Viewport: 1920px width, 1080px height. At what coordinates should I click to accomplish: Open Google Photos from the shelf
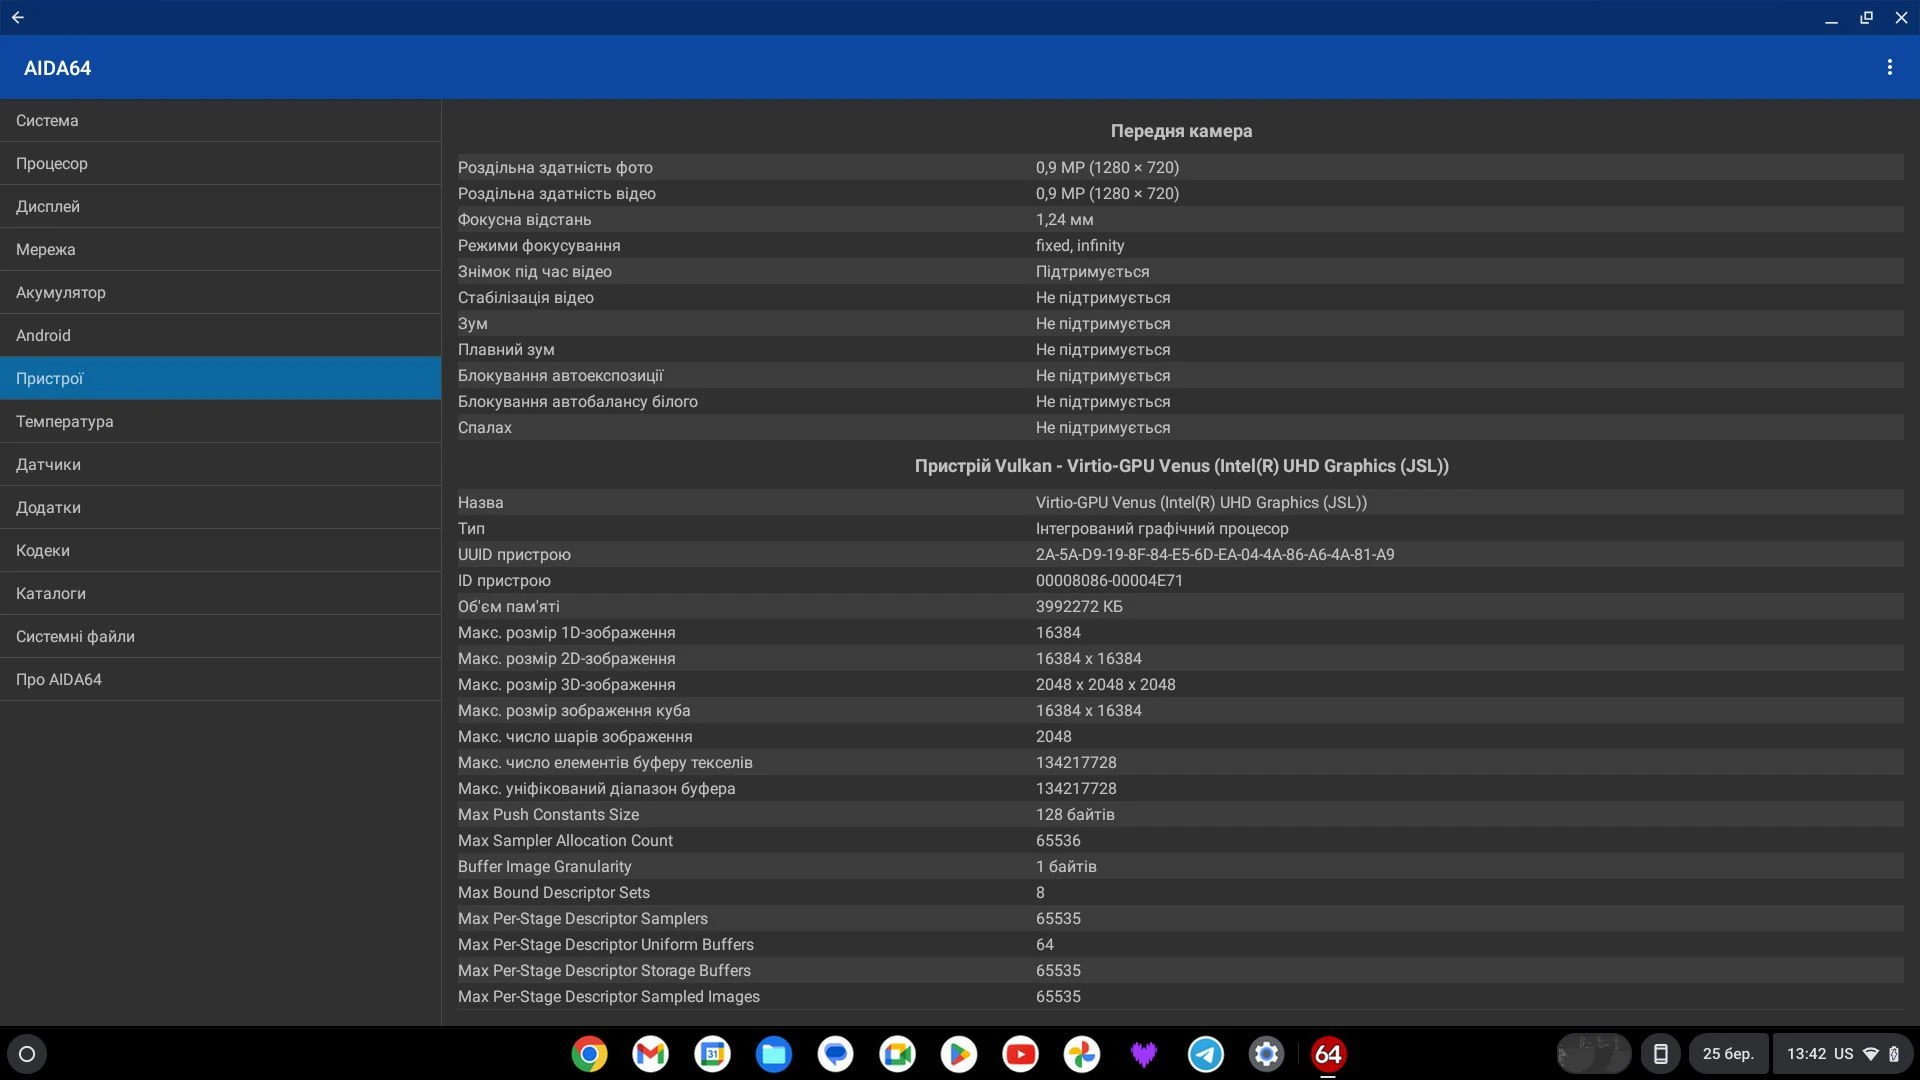pyautogui.click(x=1082, y=1054)
